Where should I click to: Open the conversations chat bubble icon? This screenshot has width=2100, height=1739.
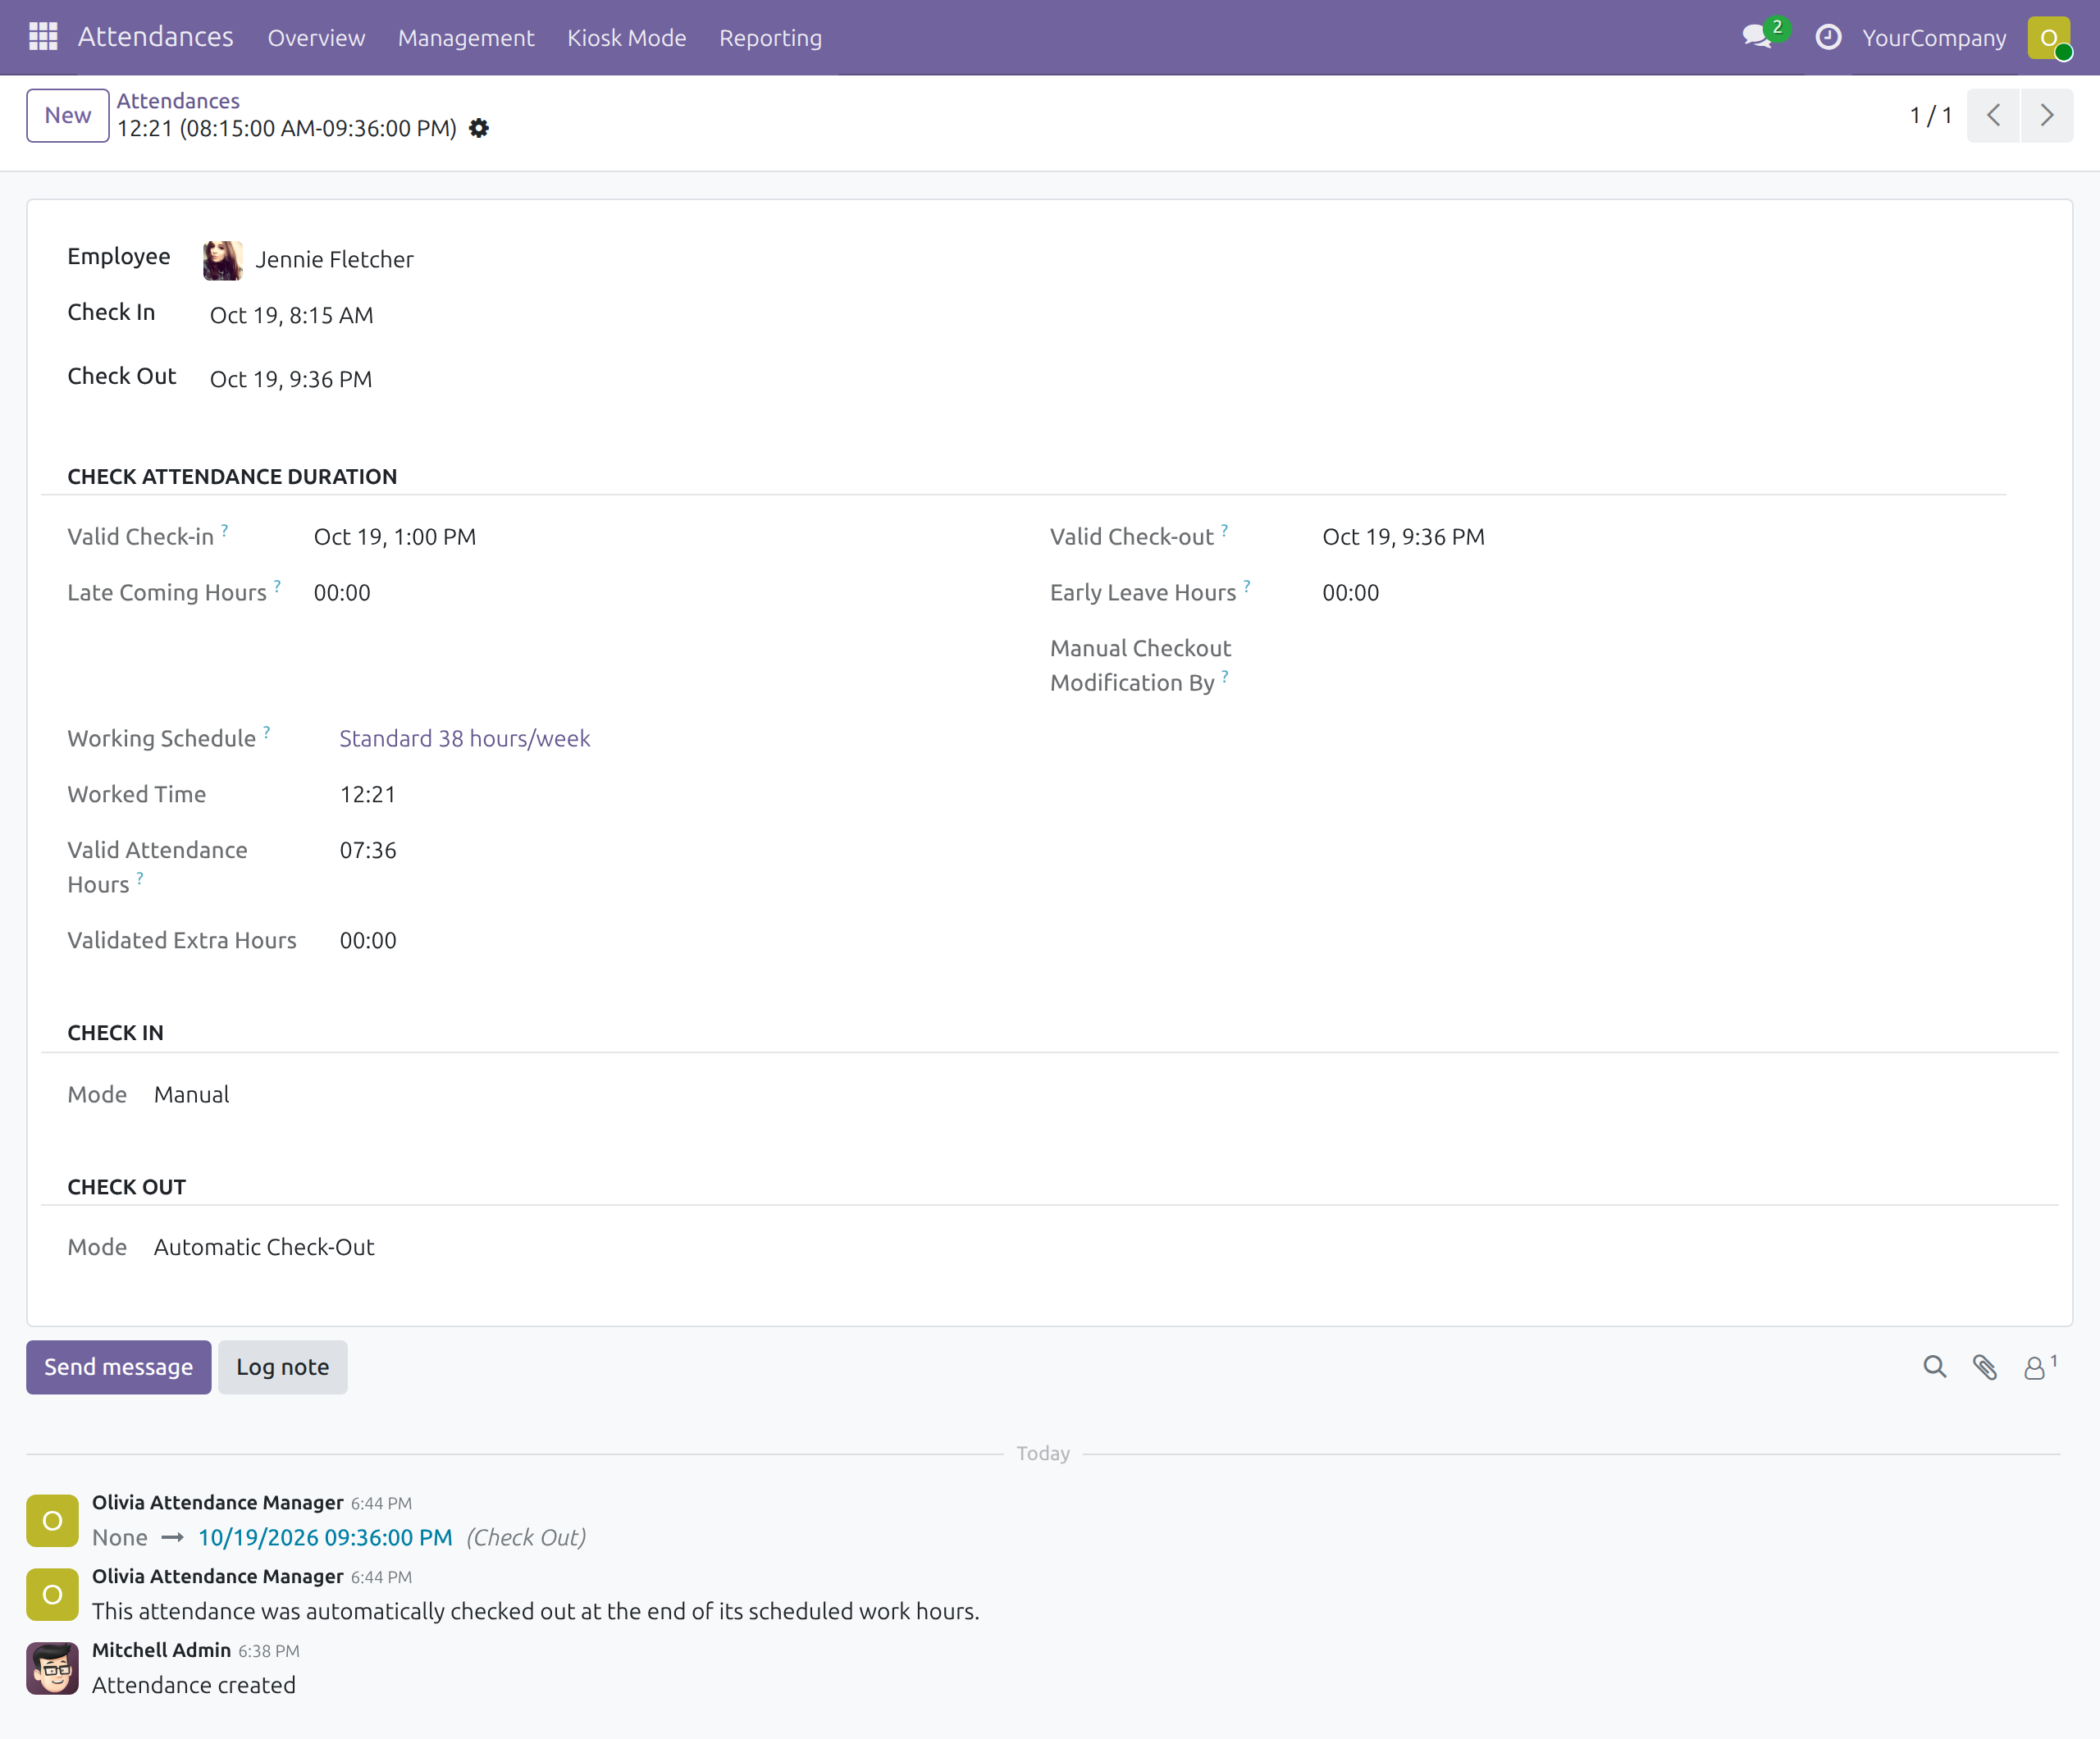[1757, 37]
